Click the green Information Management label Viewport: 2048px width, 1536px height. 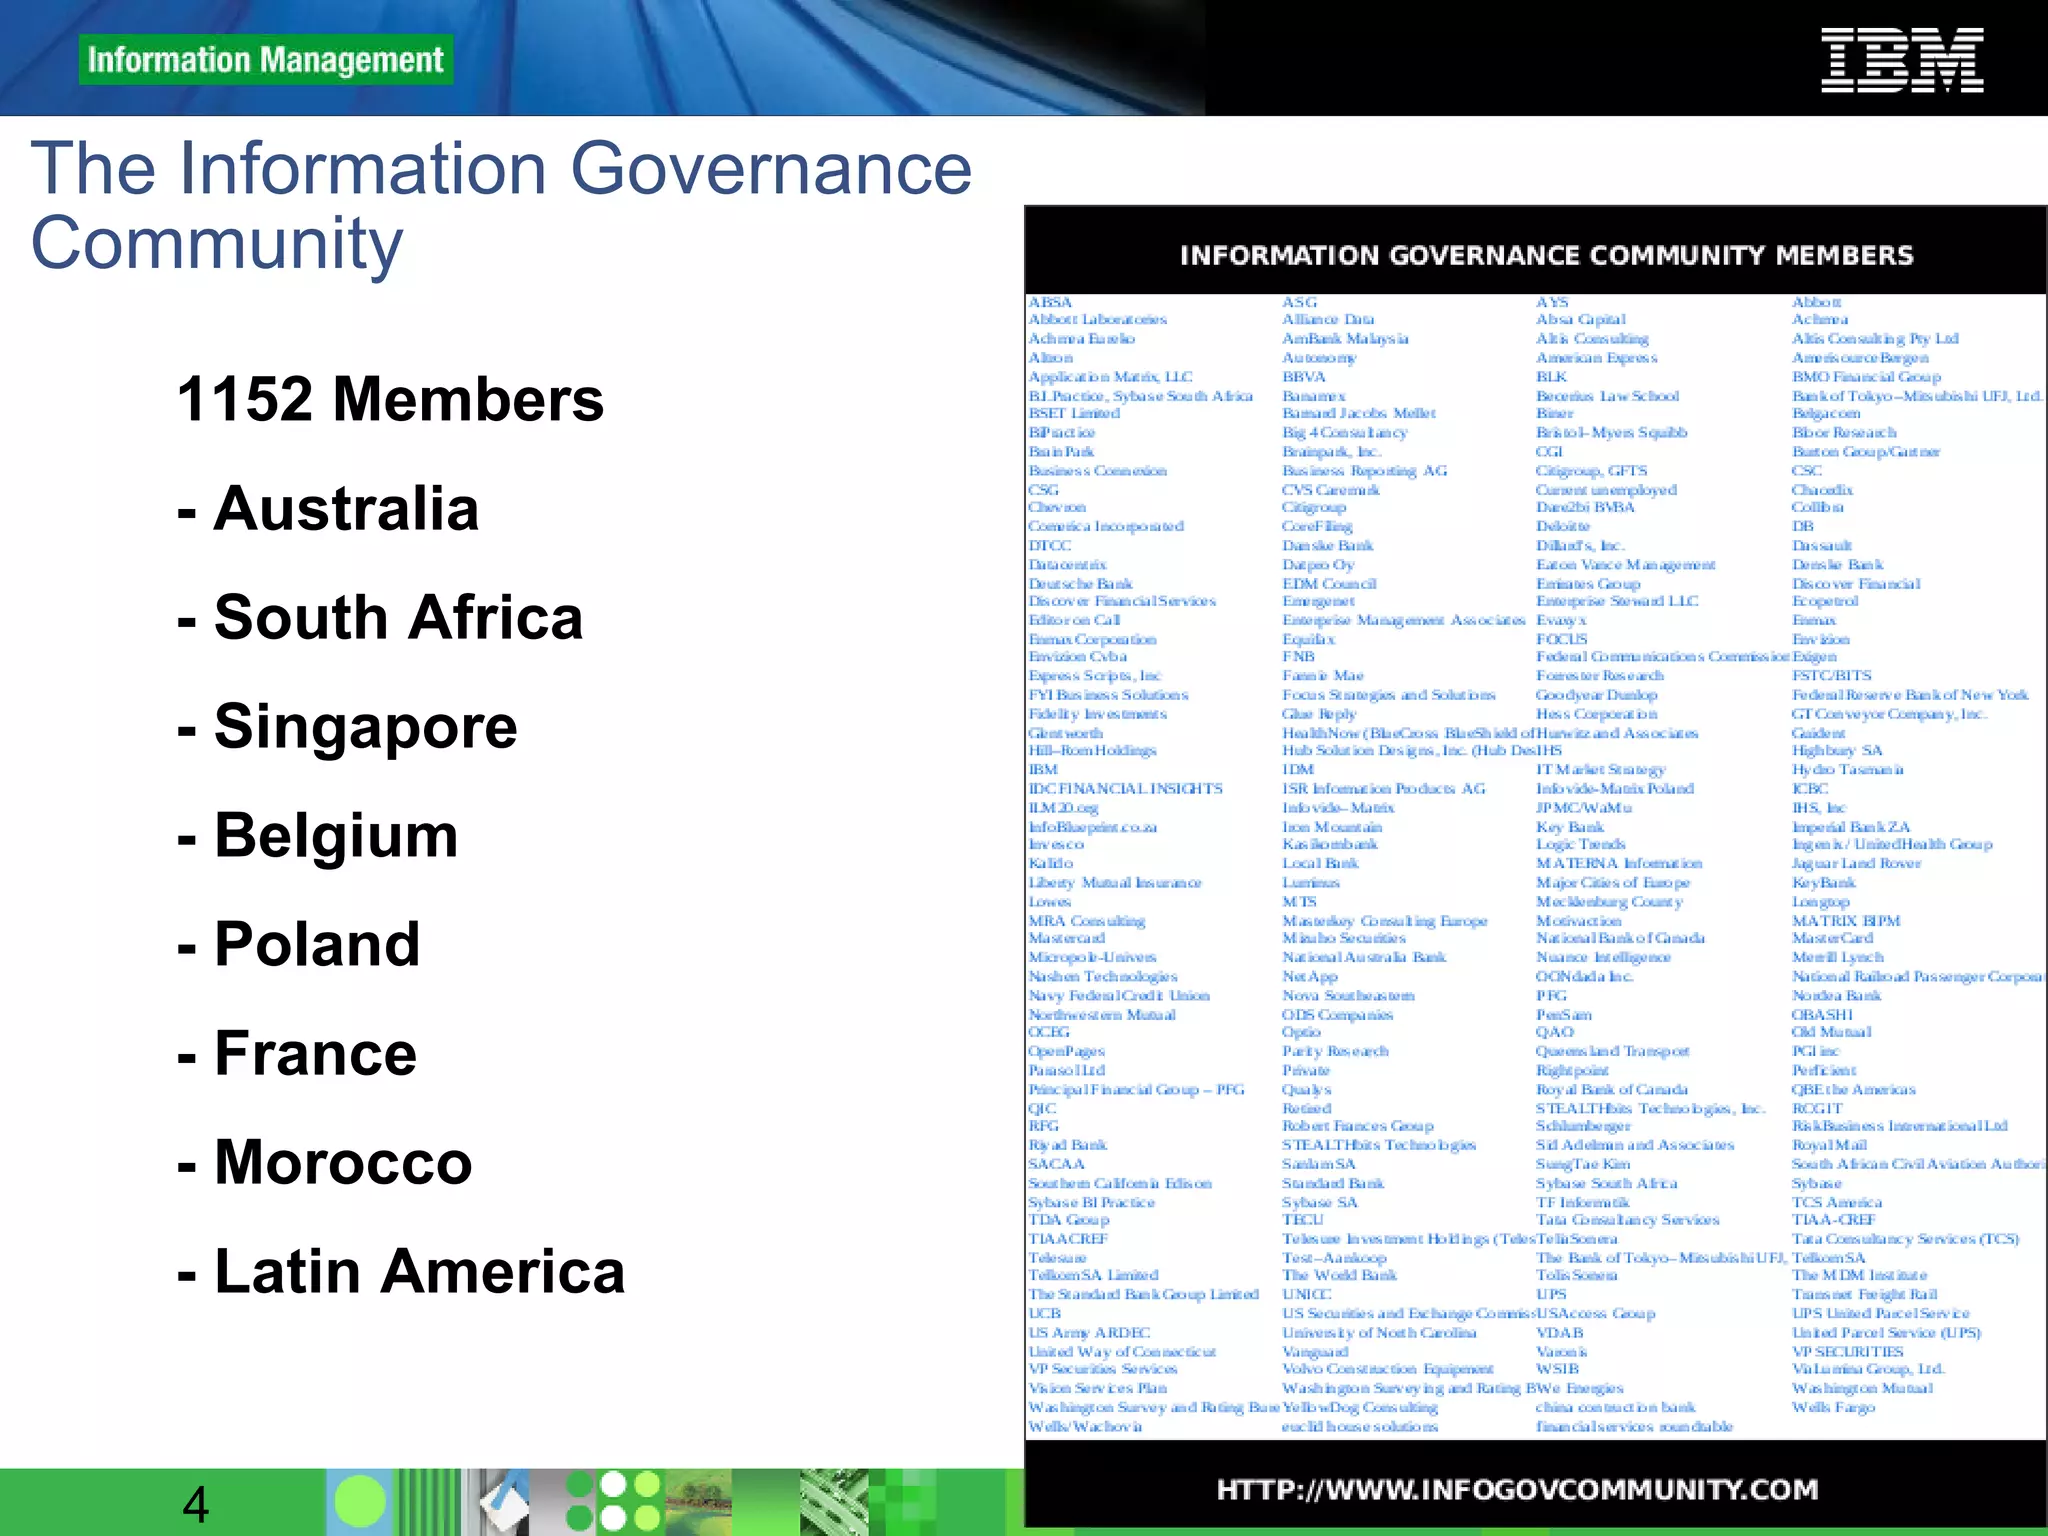click(266, 60)
